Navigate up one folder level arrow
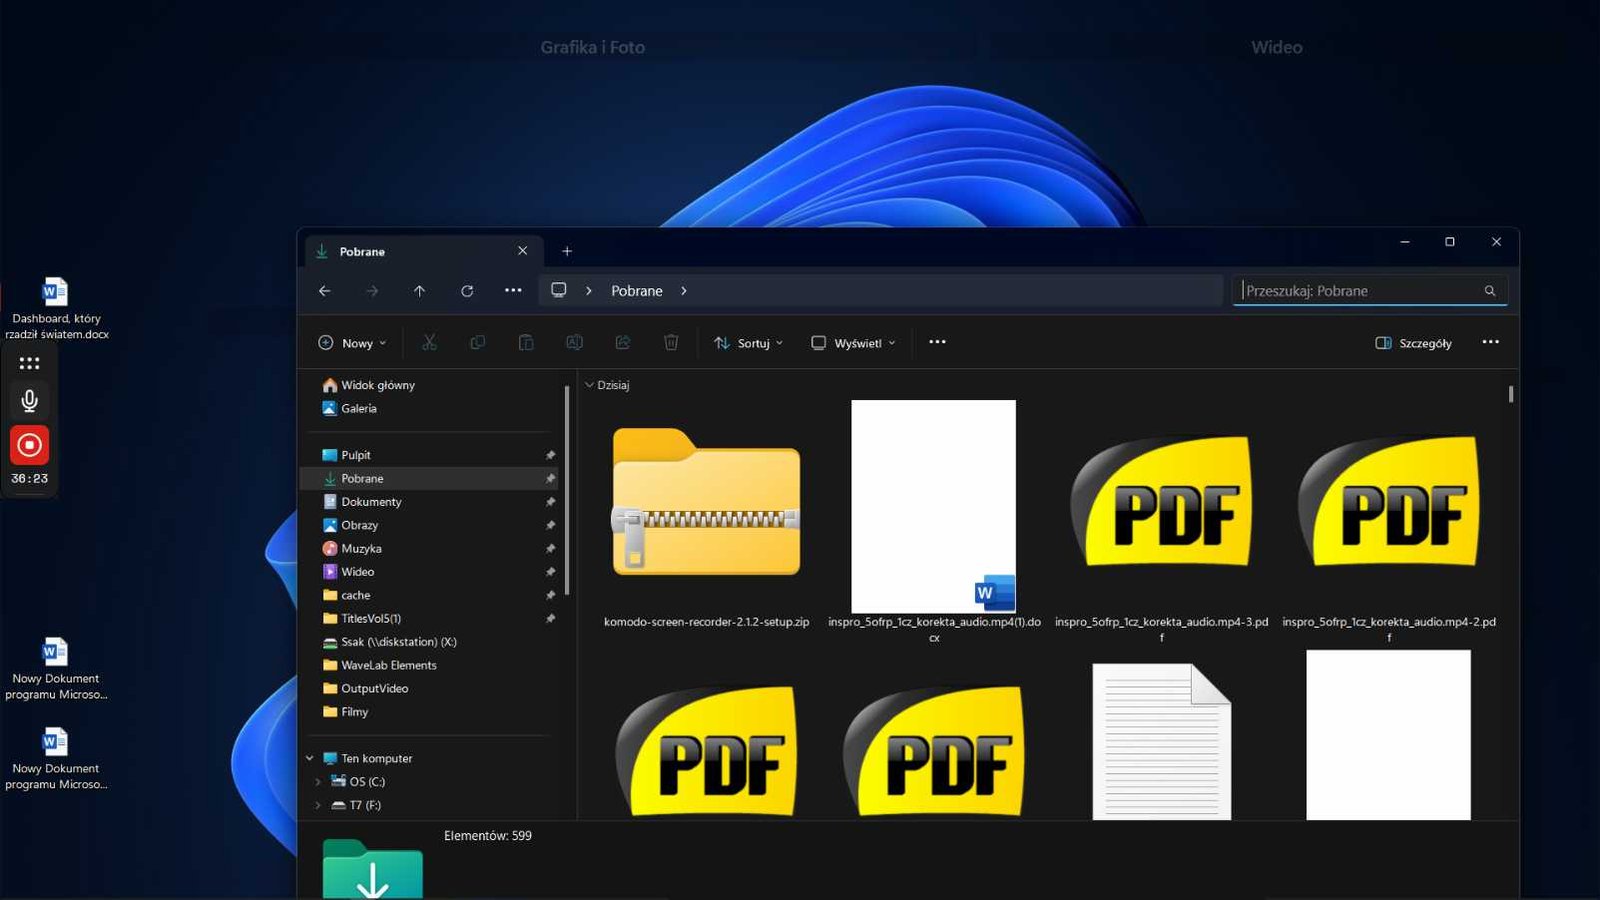The image size is (1600, 900). point(419,291)
